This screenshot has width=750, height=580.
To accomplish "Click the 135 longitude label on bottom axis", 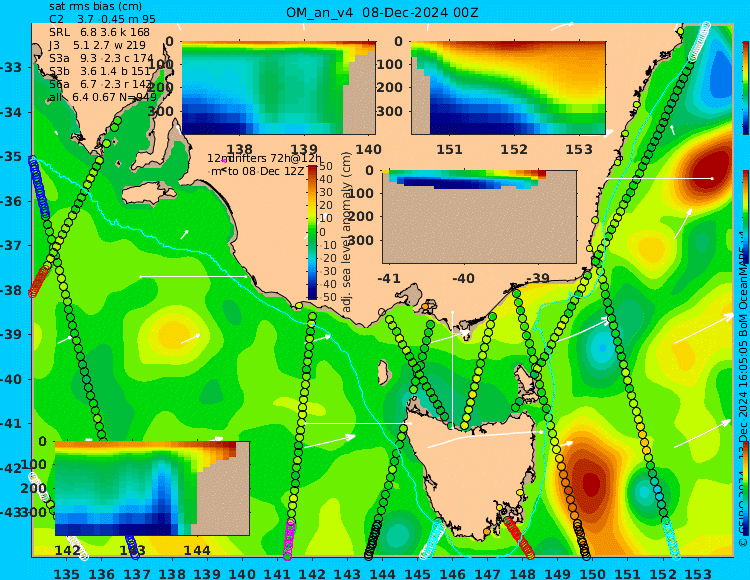I will tap(66, 573).
